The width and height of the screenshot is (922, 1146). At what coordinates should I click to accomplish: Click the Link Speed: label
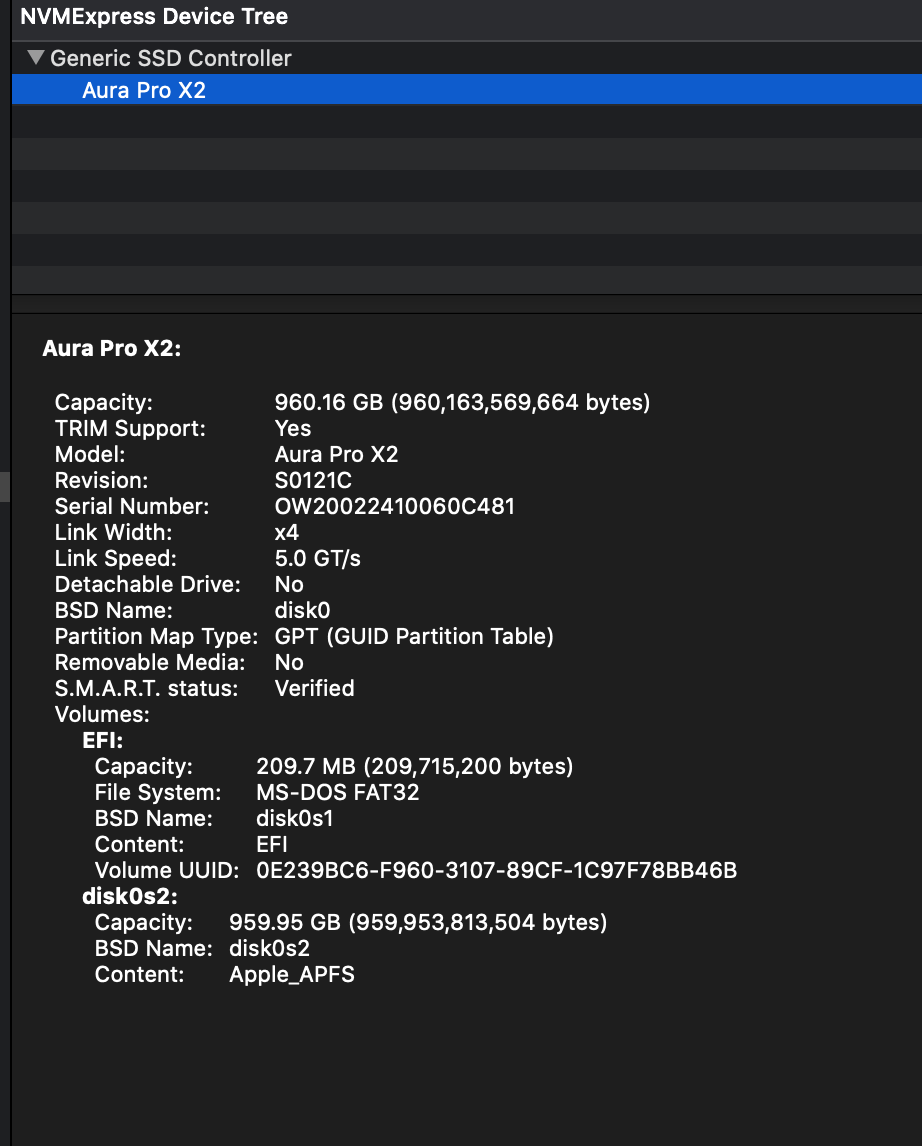116,558
